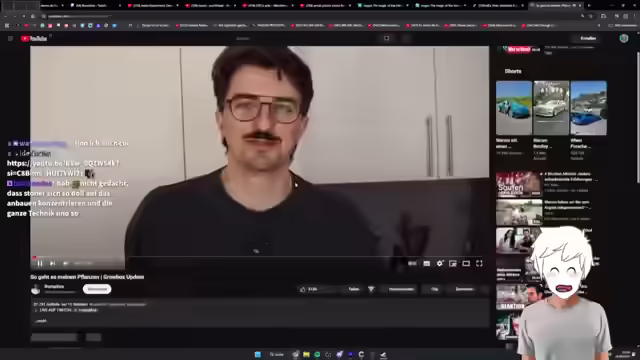Viewport: 640px width, 360px height.
Task: Enter fullscreen on the video
Action: click(x=479, y=264)
